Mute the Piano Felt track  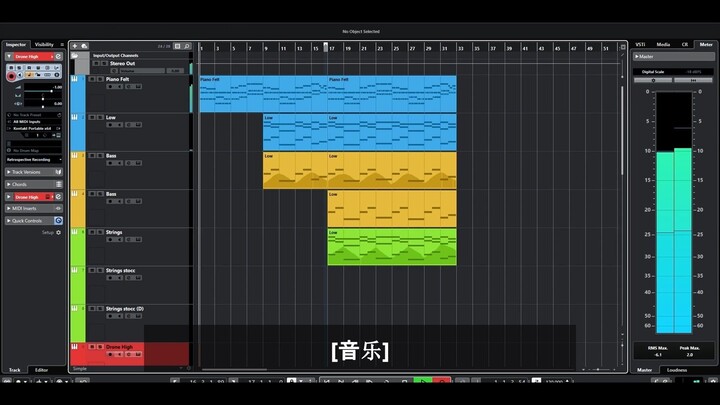92,79
